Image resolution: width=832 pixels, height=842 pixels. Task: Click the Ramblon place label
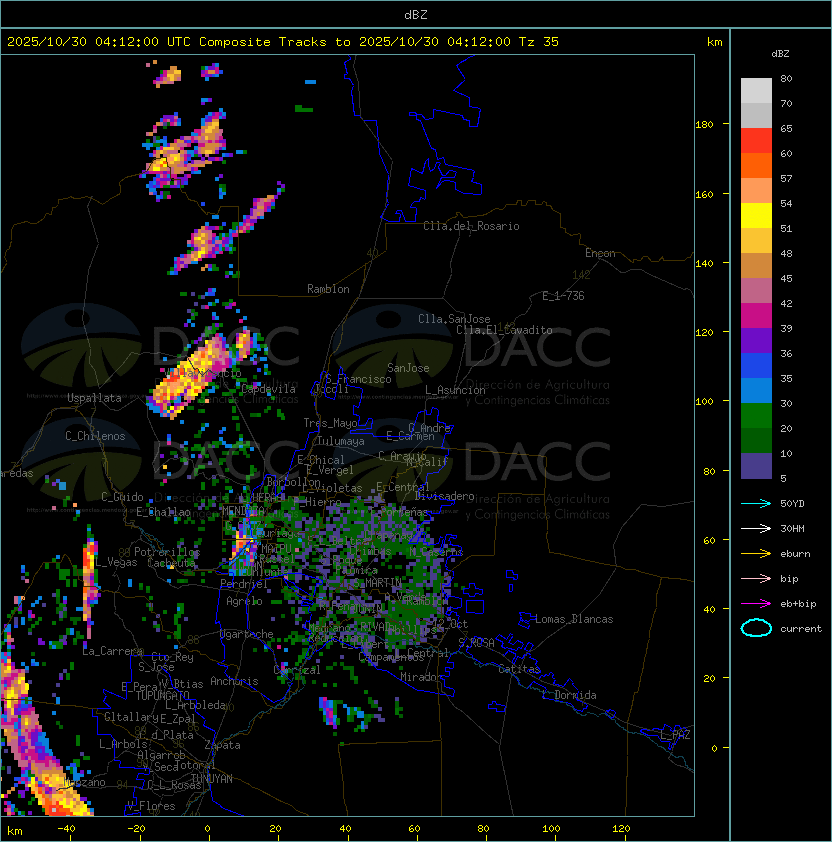328,289
